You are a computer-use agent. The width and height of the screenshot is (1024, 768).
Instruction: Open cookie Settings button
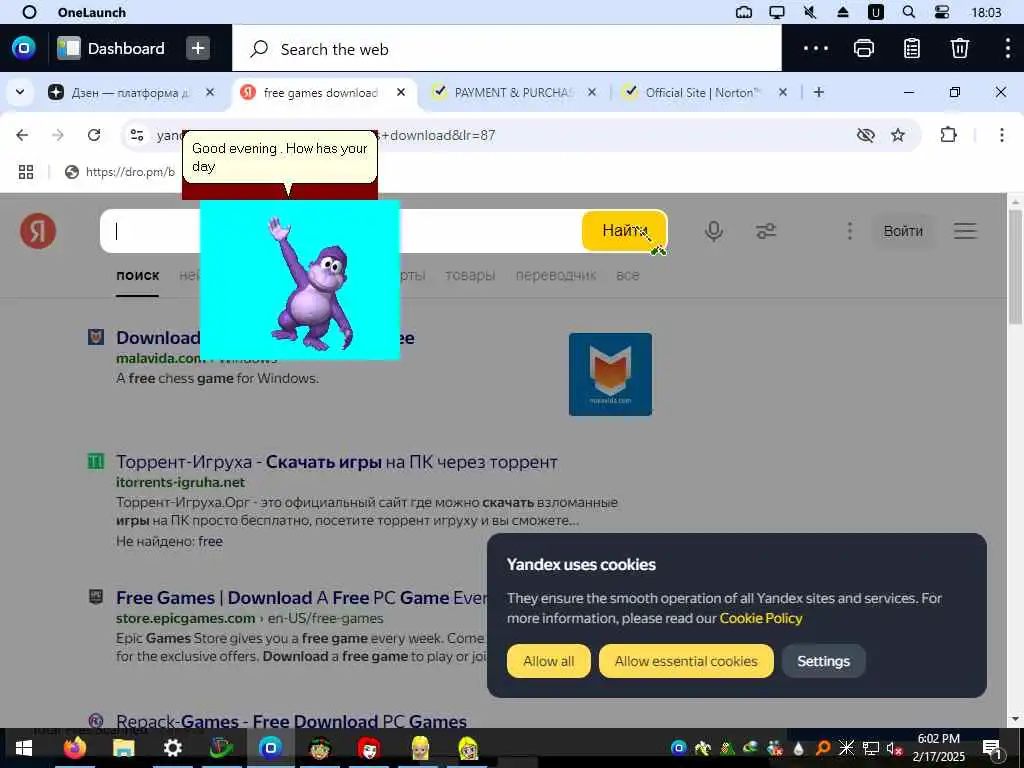coord(824,661)
